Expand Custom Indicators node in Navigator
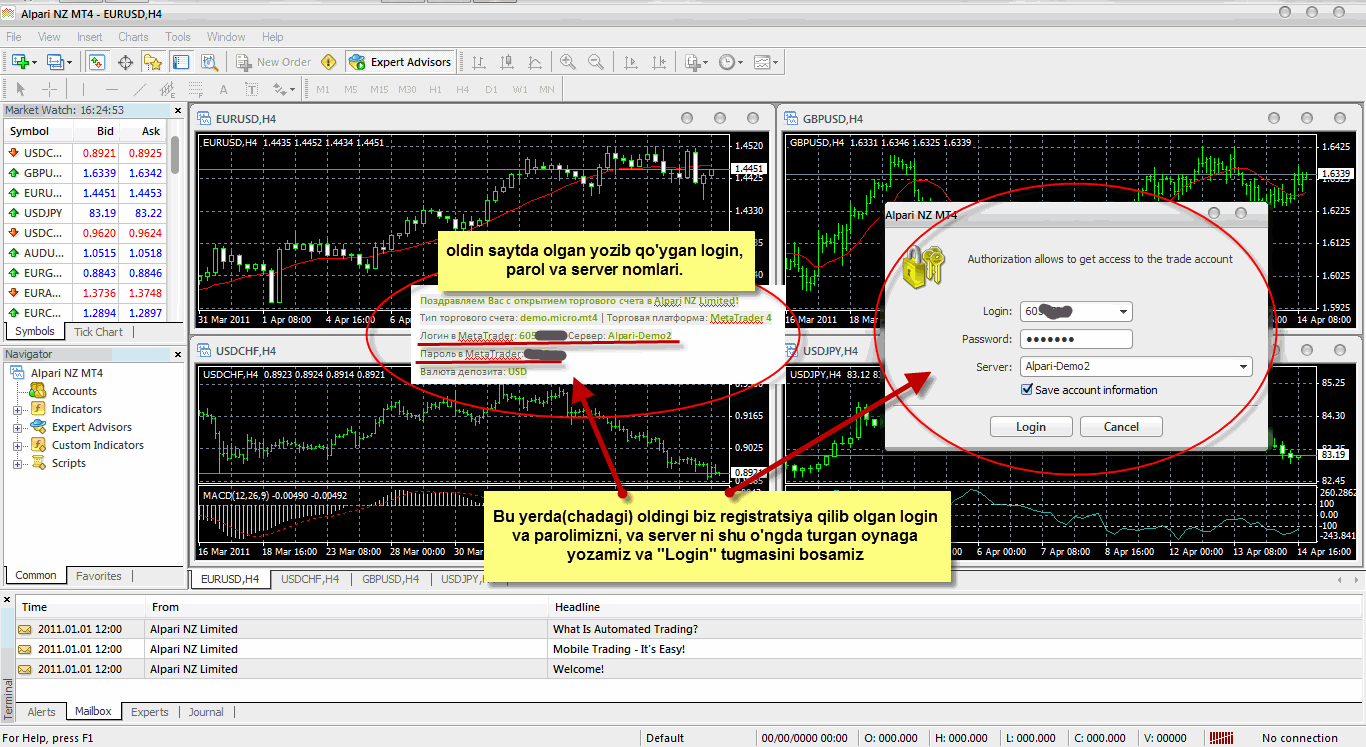Viewport: 1366px width, 747px height. coord(17,445)
